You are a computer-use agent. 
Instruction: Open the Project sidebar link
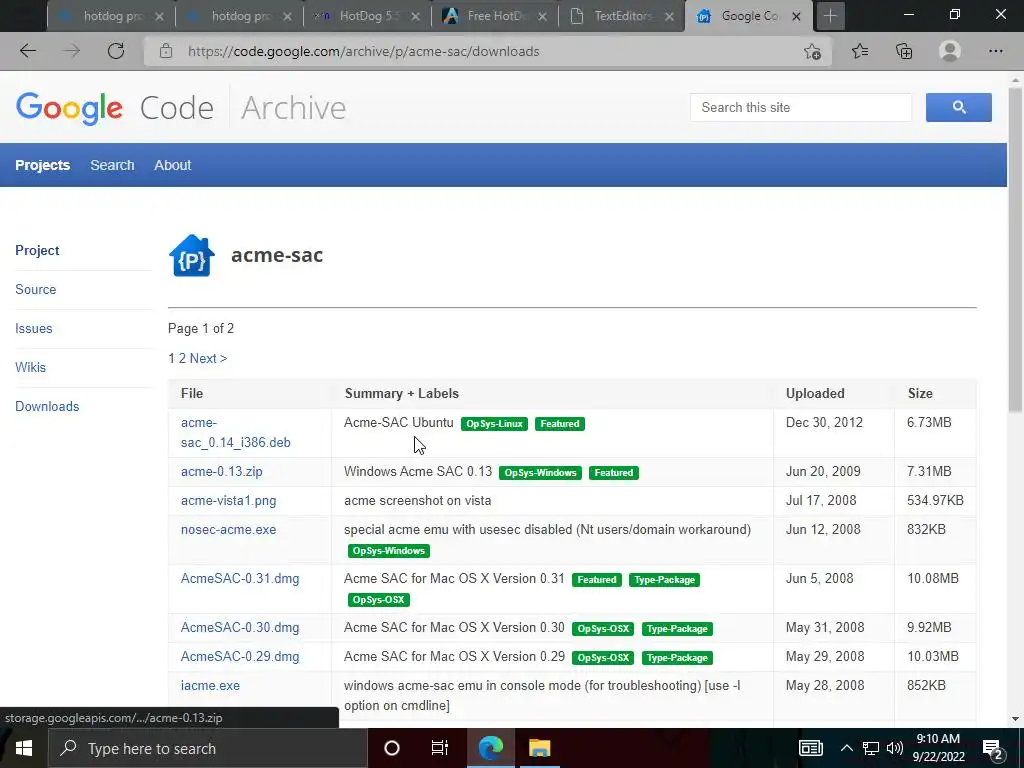[37, 250]
